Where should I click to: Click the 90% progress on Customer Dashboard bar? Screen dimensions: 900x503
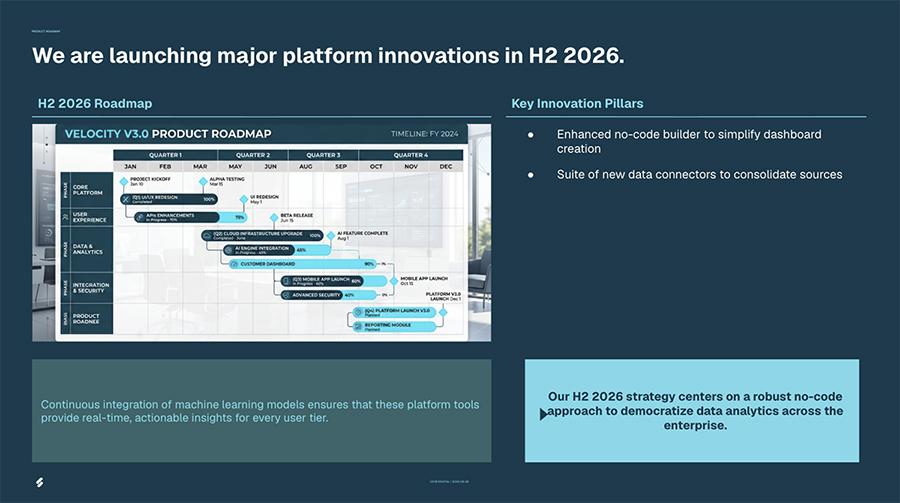pyautogui.click(x=369, y=264)
